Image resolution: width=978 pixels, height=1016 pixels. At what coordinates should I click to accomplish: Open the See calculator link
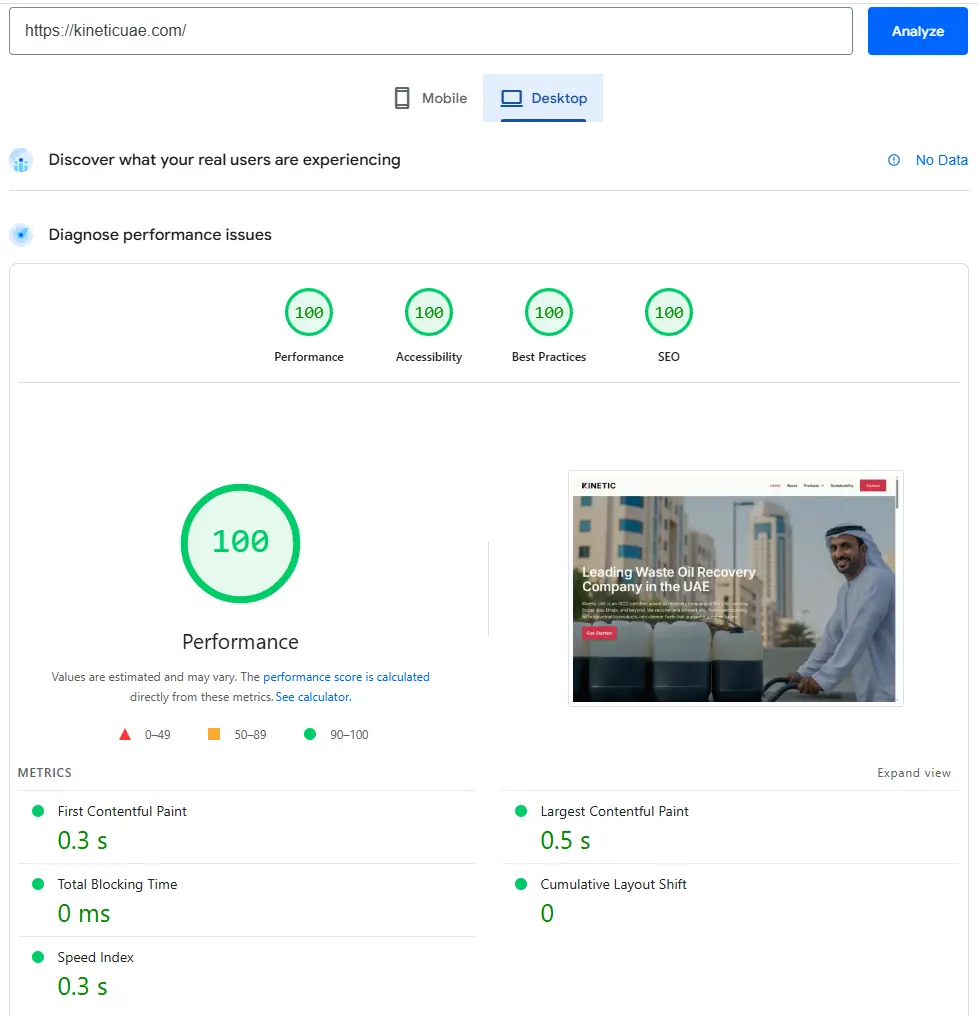[x=313, y=697]
